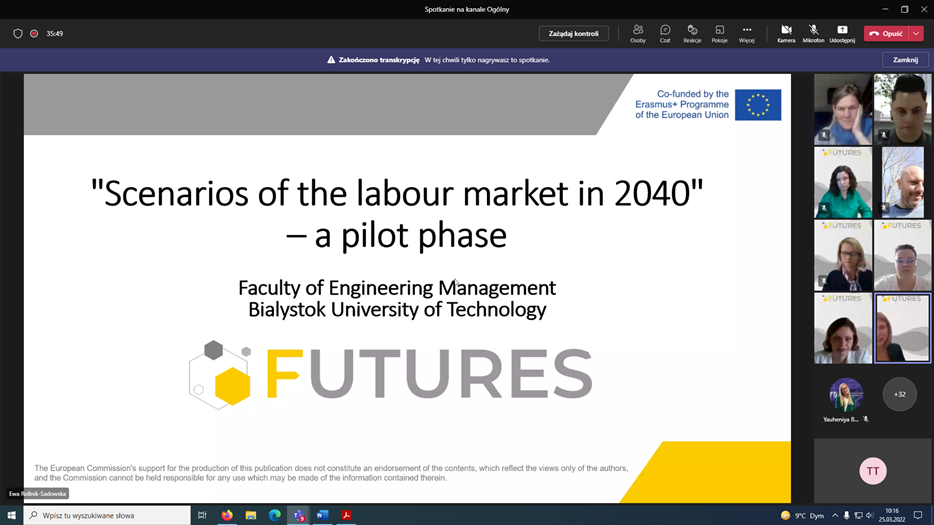Click Zażądaj kontroli button
This screenshot has width=934, height=525.
click(x=573, y=33)
